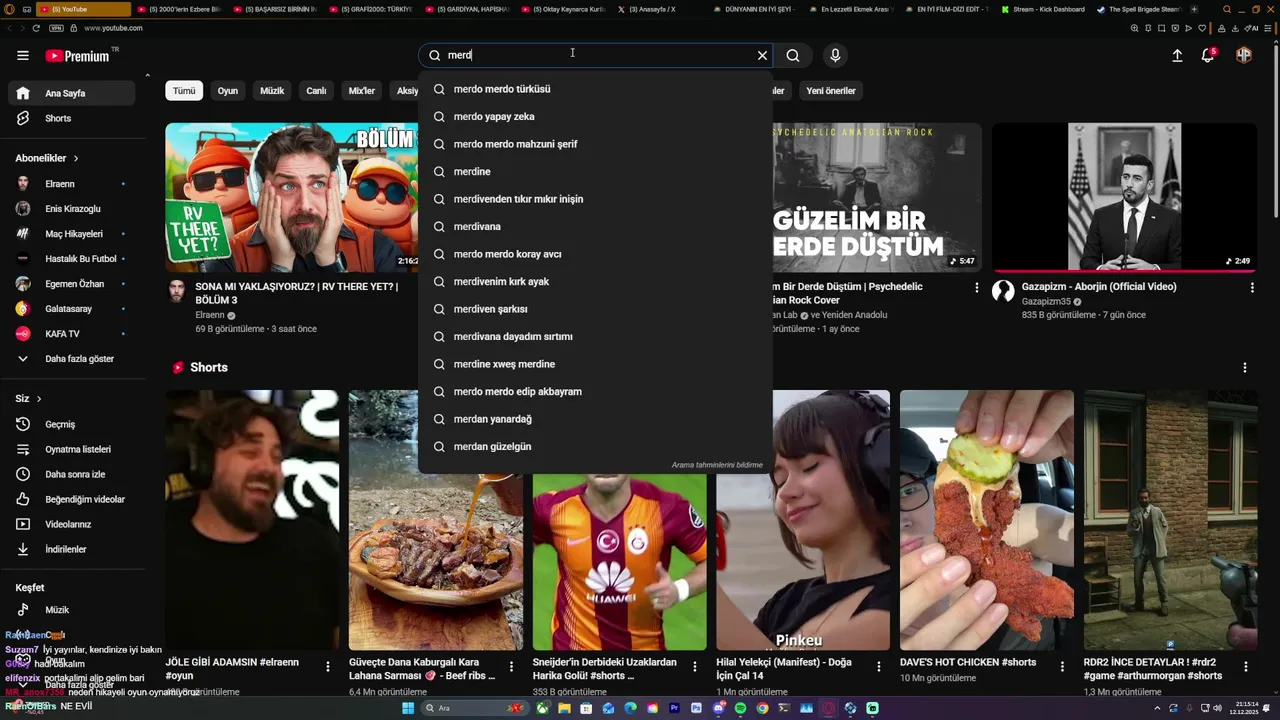Select Tümü filter chip
Image resolution: width=1280 pixels, height=720 pixels.
click(x=184, y=91)
